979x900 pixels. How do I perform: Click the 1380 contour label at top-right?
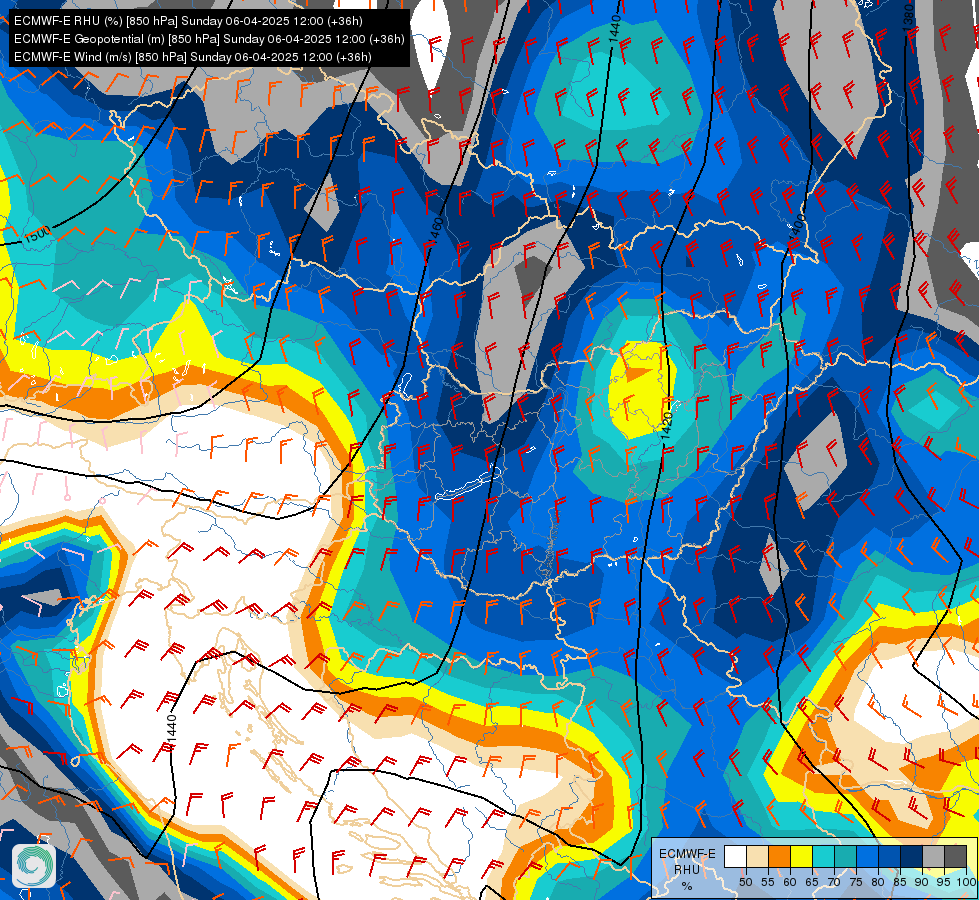pos(908,17)
